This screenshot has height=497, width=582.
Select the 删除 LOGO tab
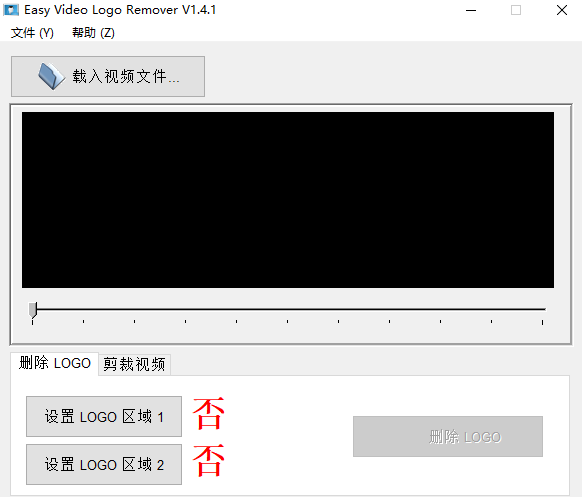[x=55, y=363]
